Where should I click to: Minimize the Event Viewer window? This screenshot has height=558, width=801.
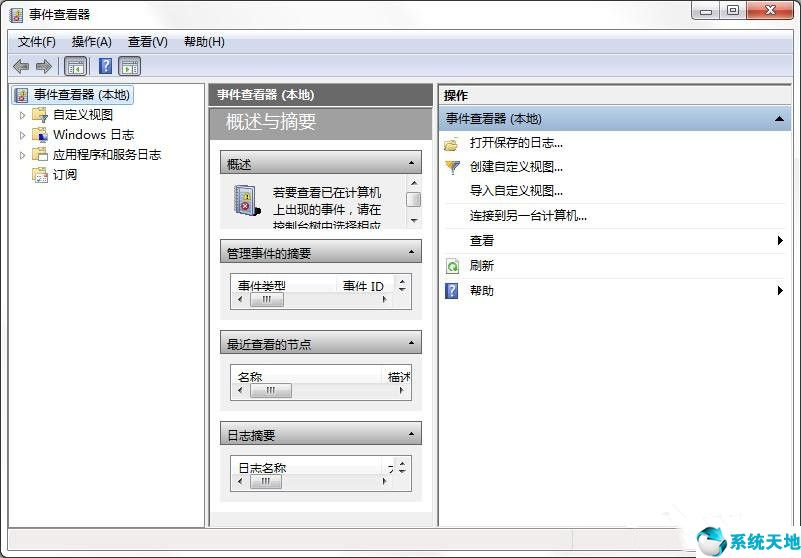706,10
